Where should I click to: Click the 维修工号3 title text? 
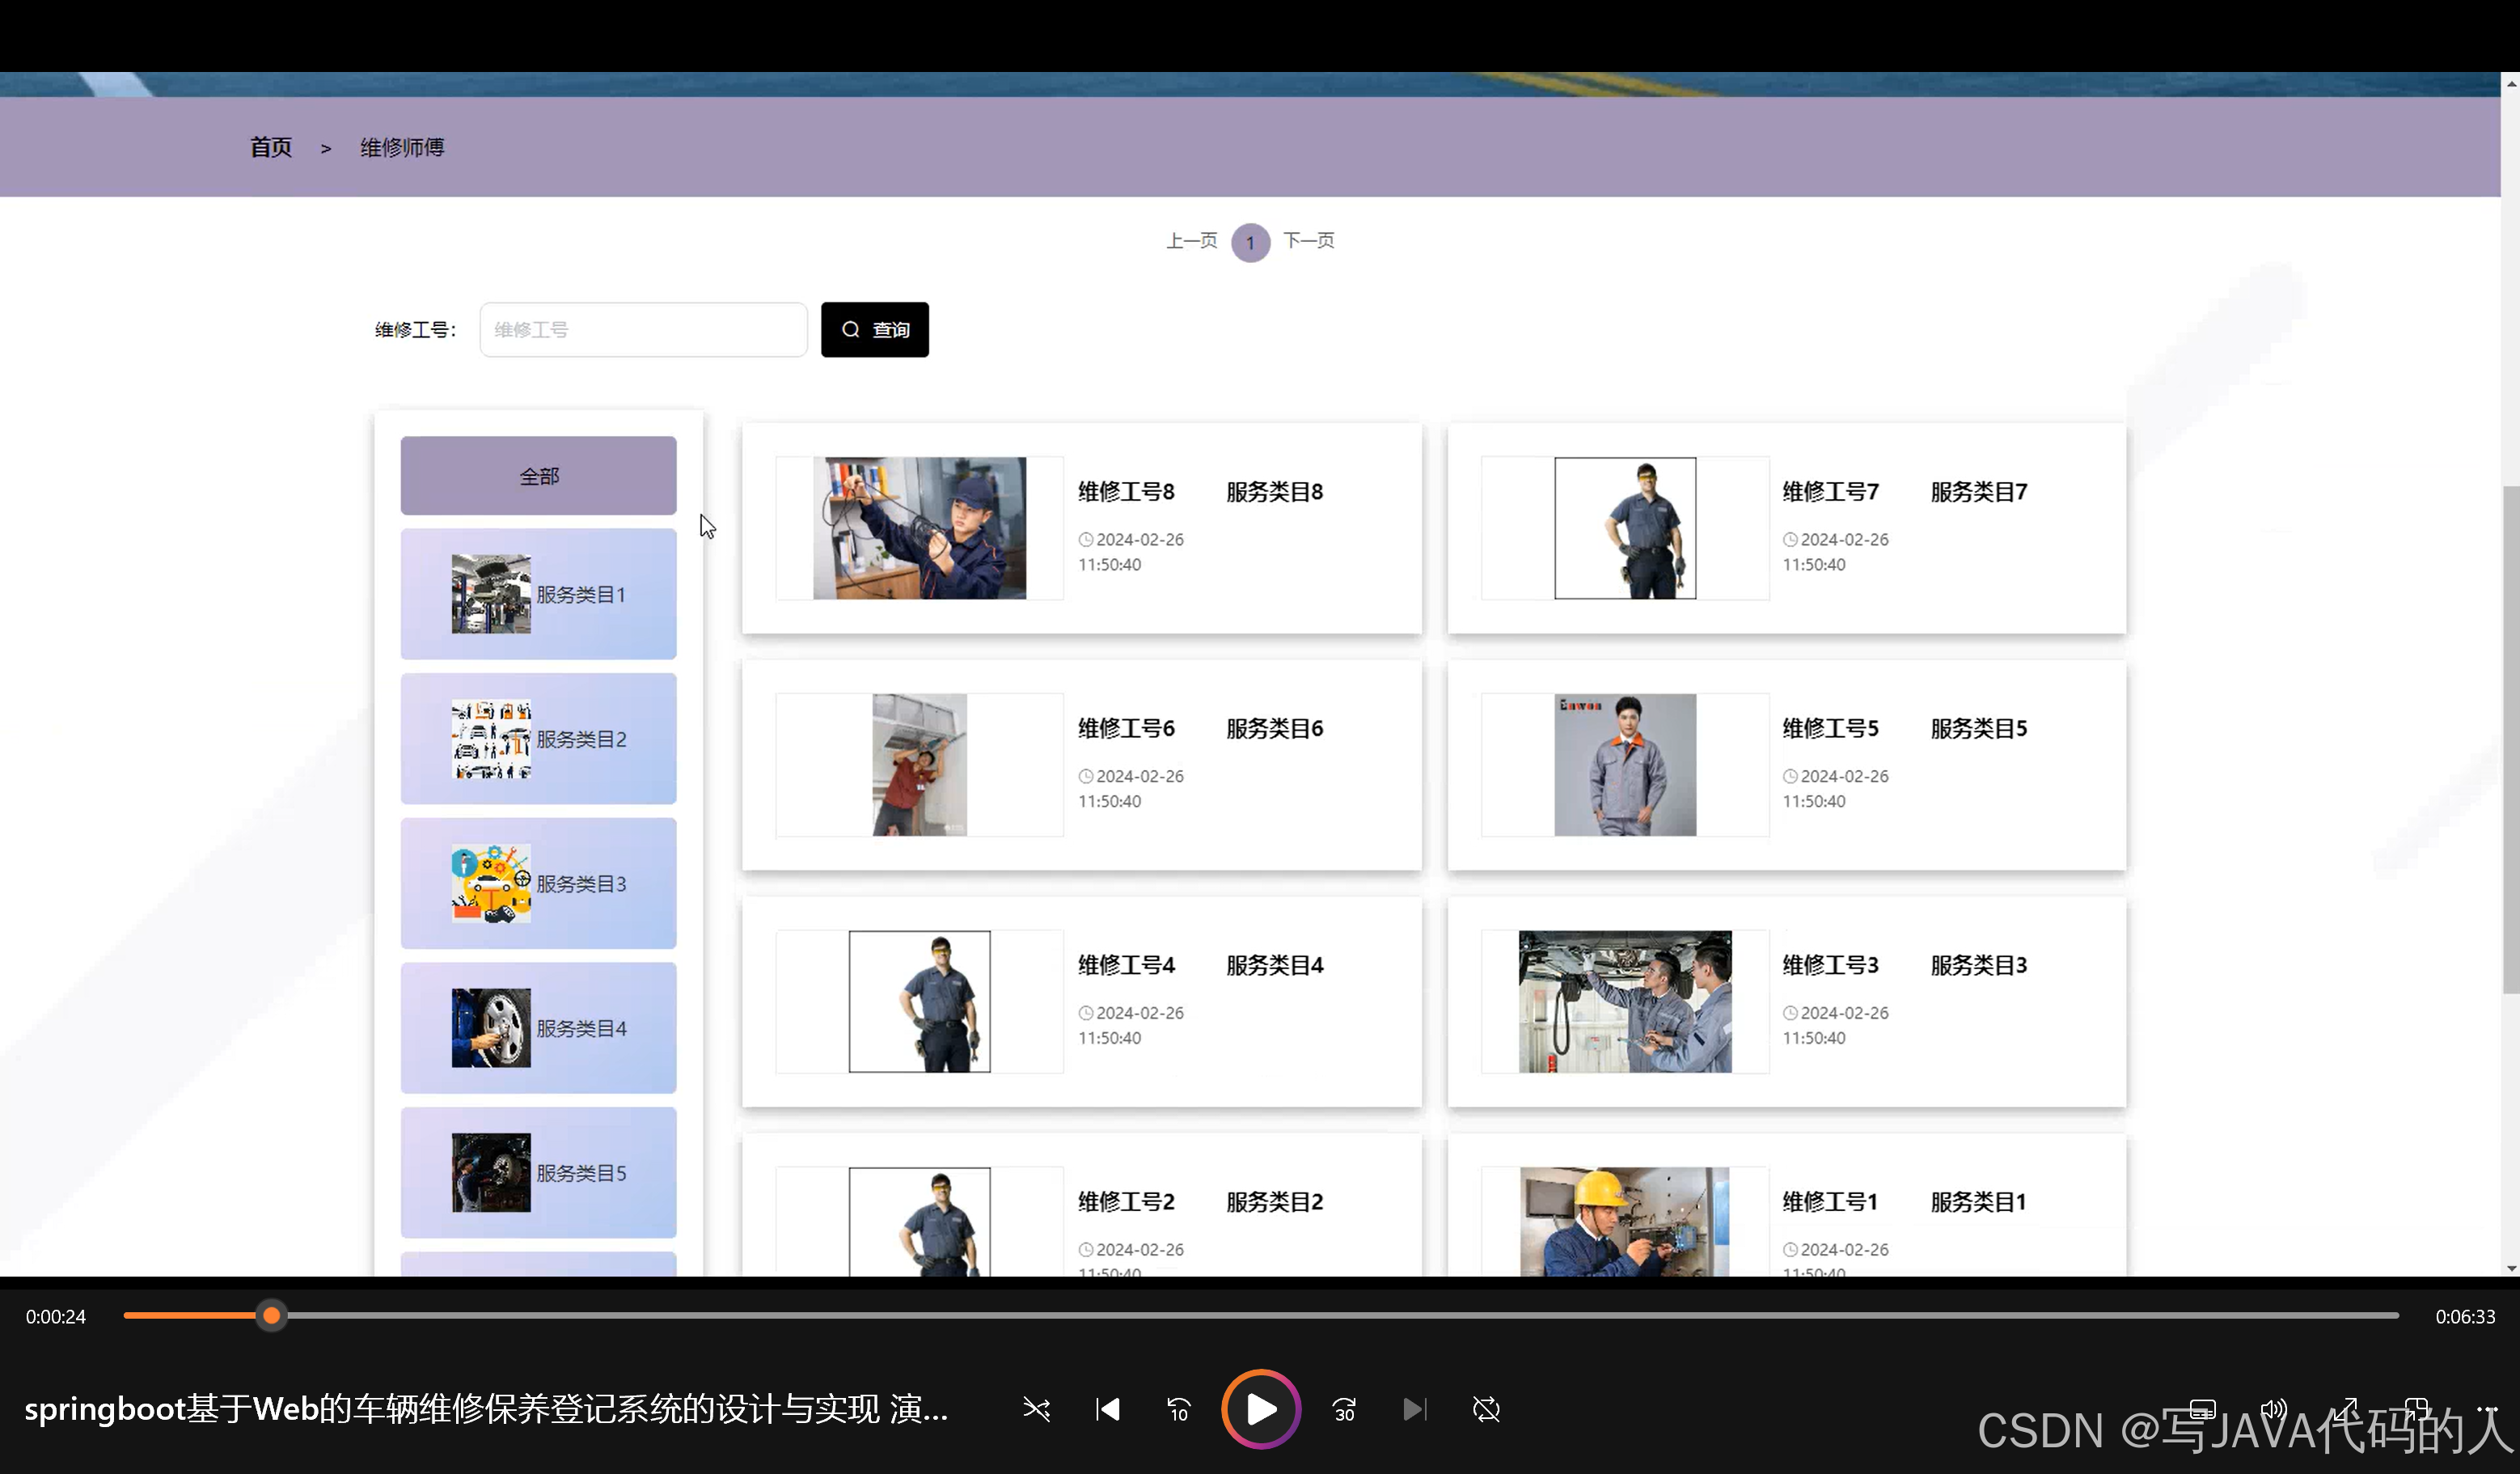[x=1831, y=965]
